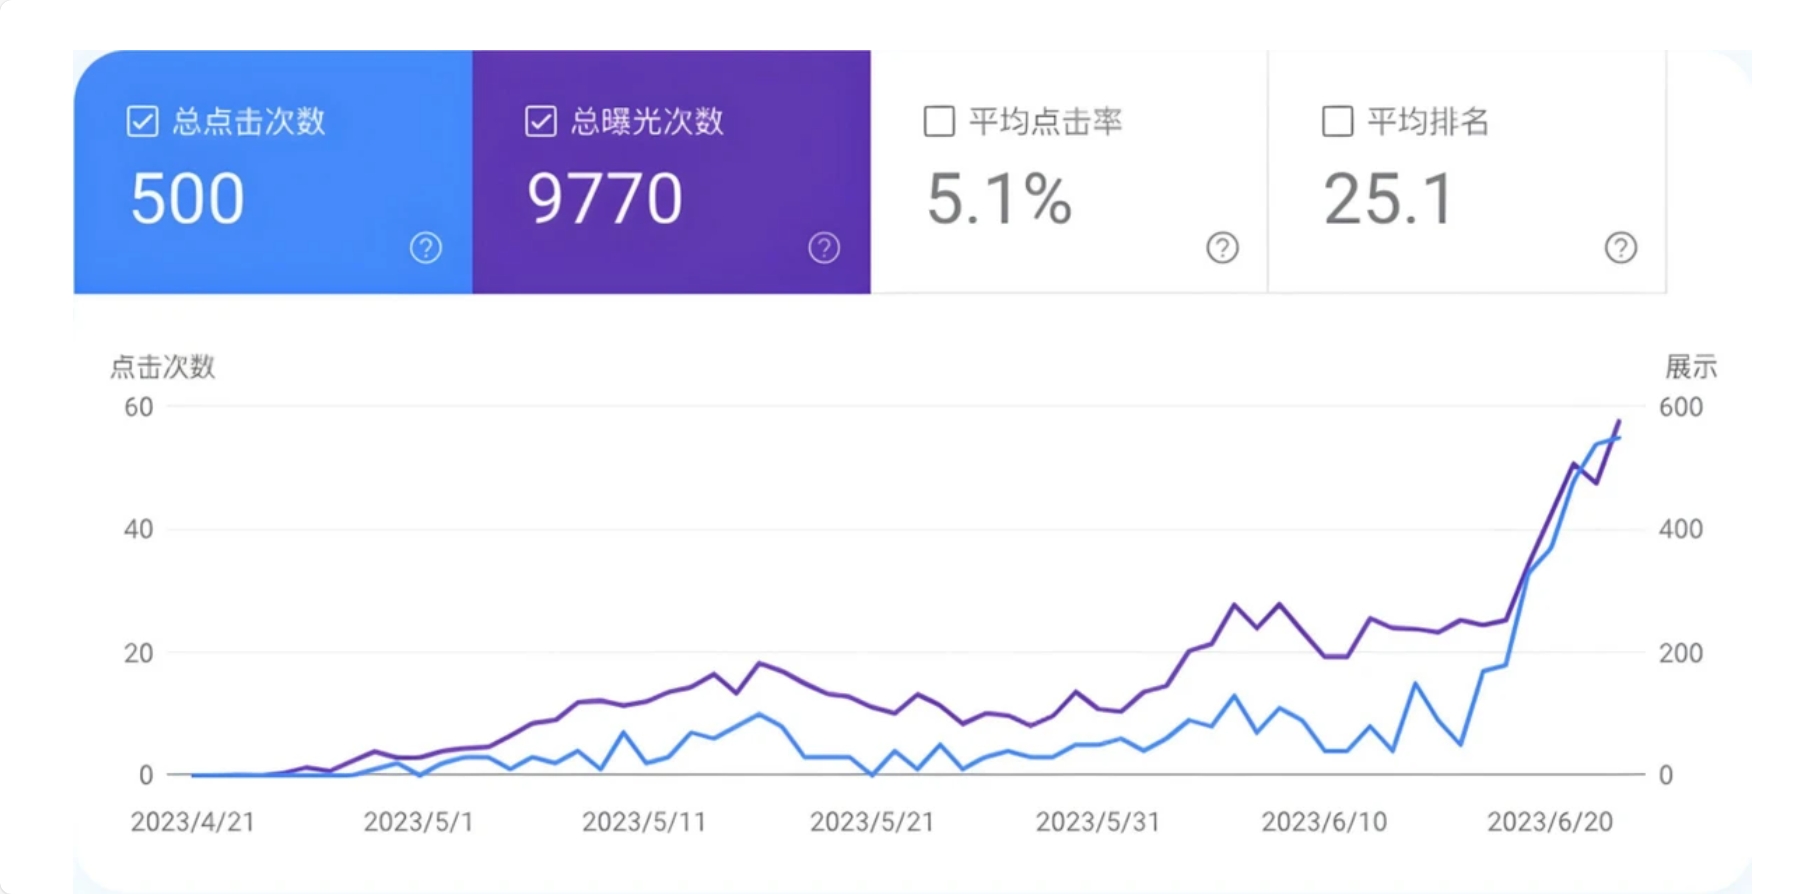Click the 60 left axis tick label

click(x=138, y=407)
